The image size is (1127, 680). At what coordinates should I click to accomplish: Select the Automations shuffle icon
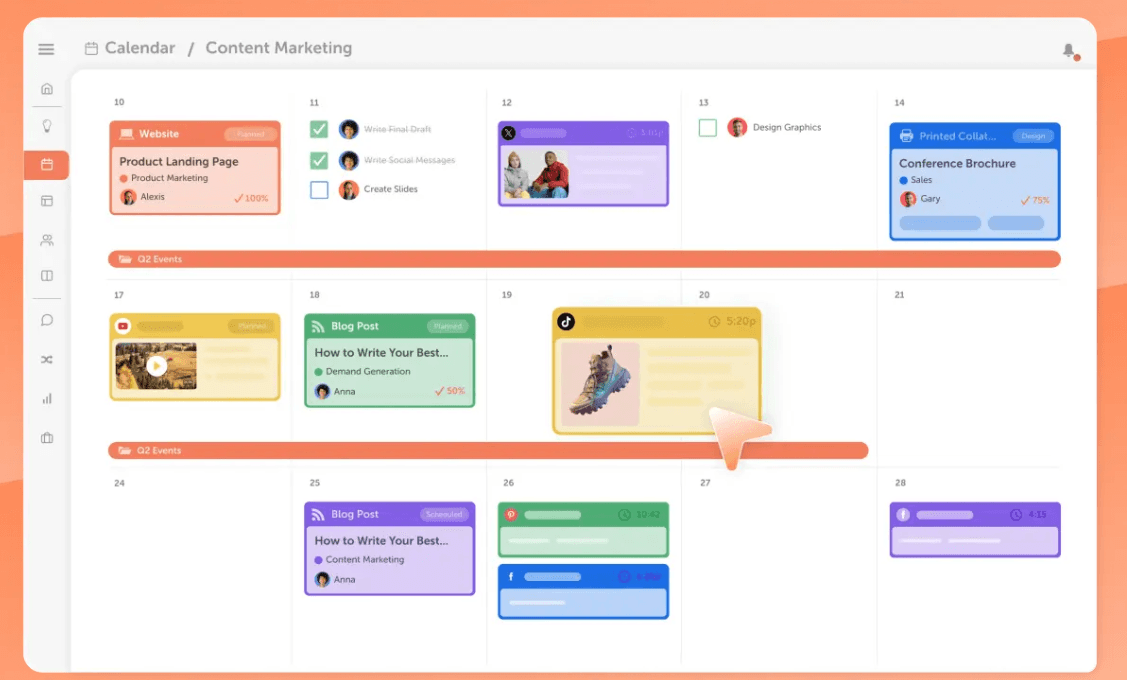[x=46, y=359]
